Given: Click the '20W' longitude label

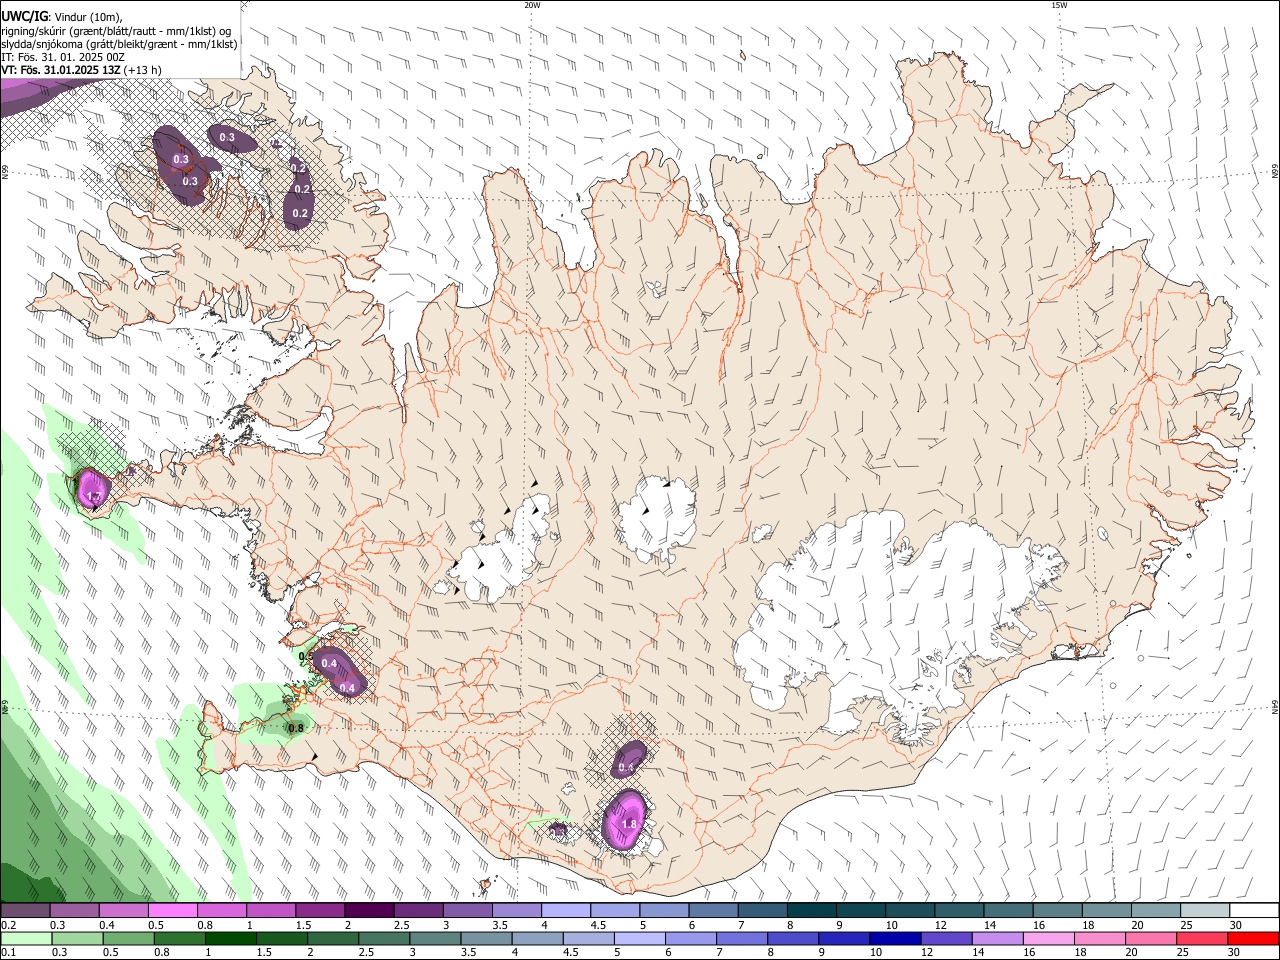Looking at the screenshot, I should 532,5.
